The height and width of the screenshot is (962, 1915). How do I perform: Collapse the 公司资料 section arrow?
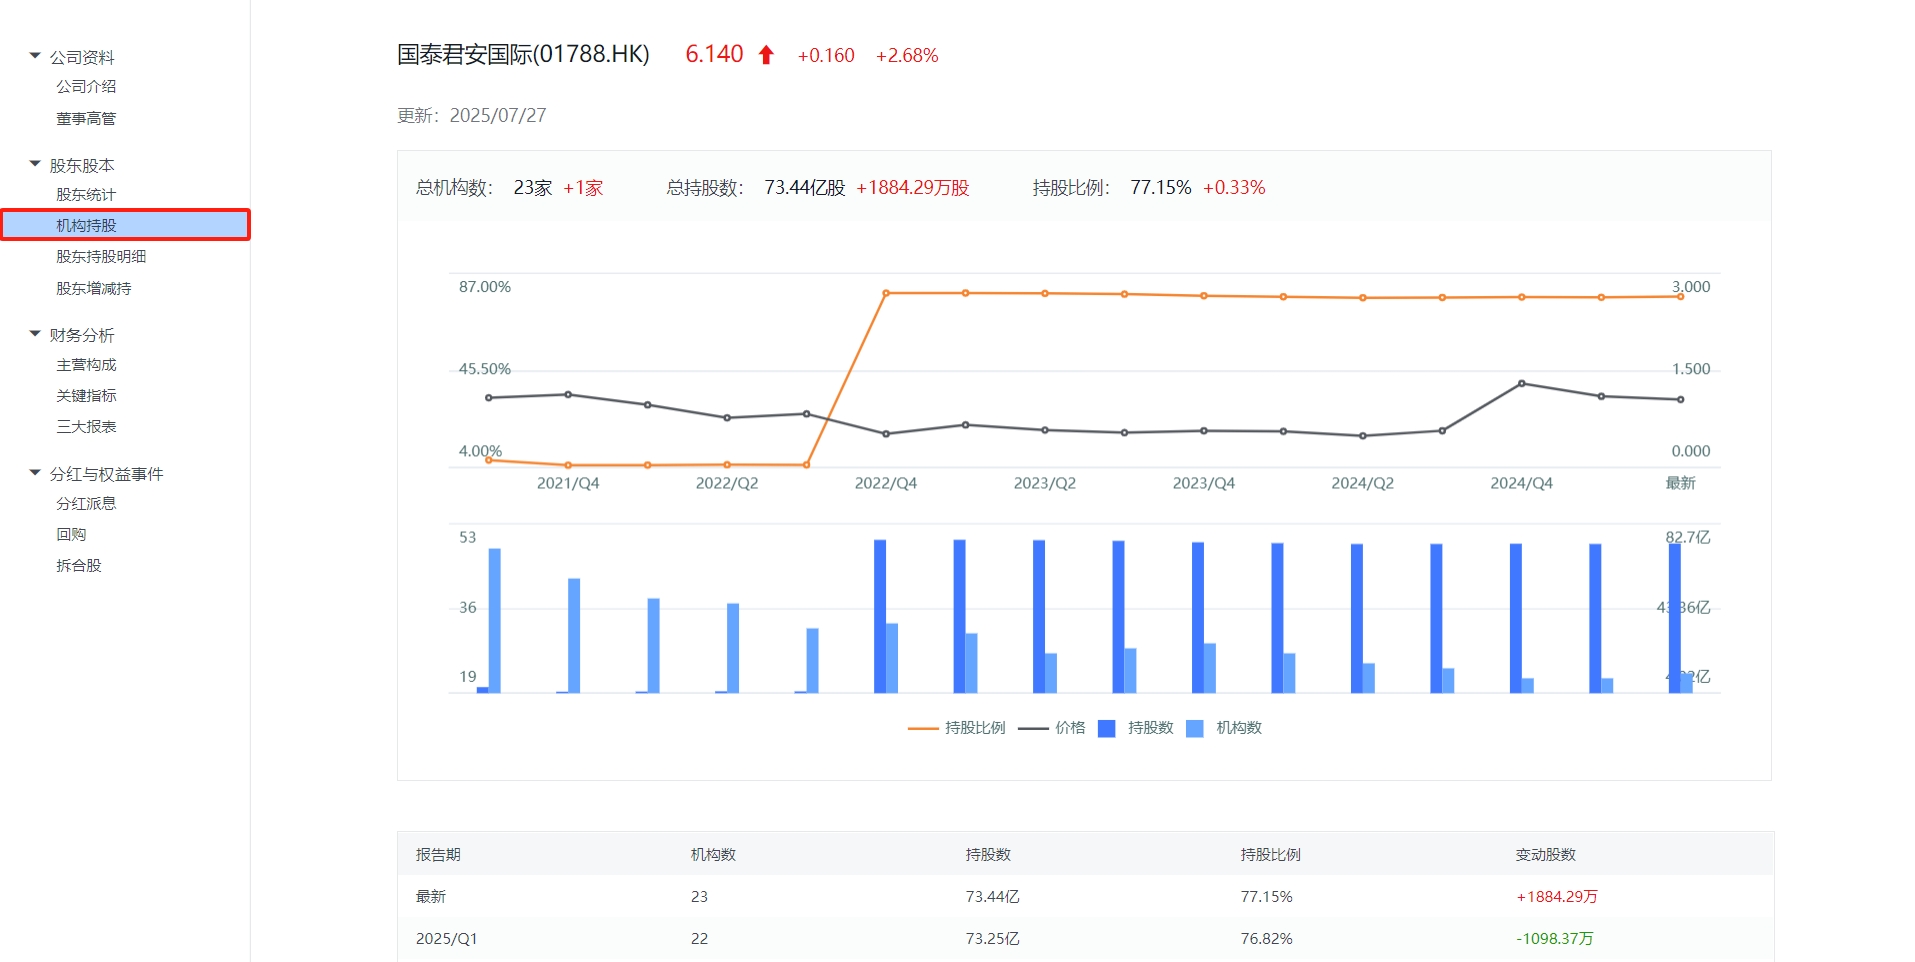pyautogui.click(x=35, y=56)
